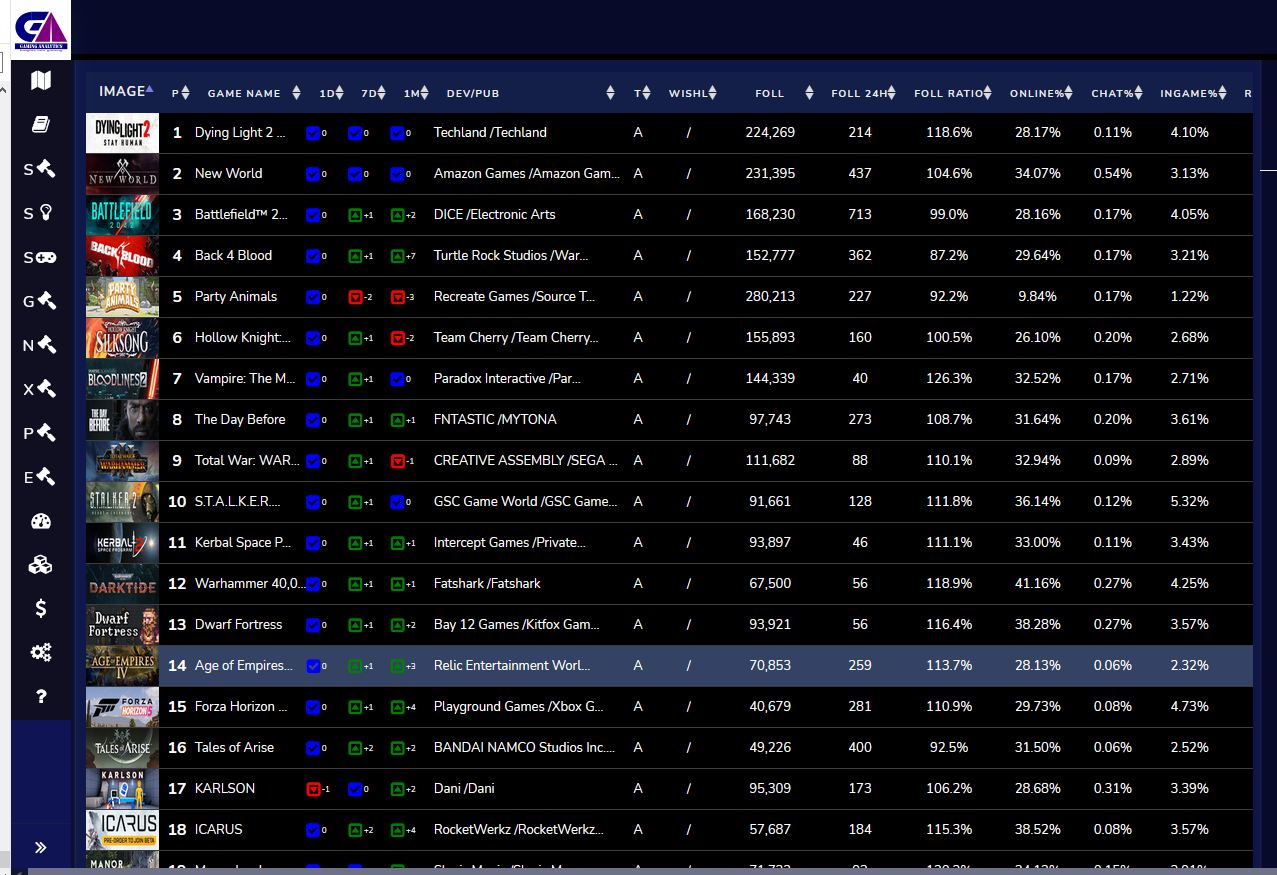
Task: Sort by FOLL 24H column header
Action: 864,93
